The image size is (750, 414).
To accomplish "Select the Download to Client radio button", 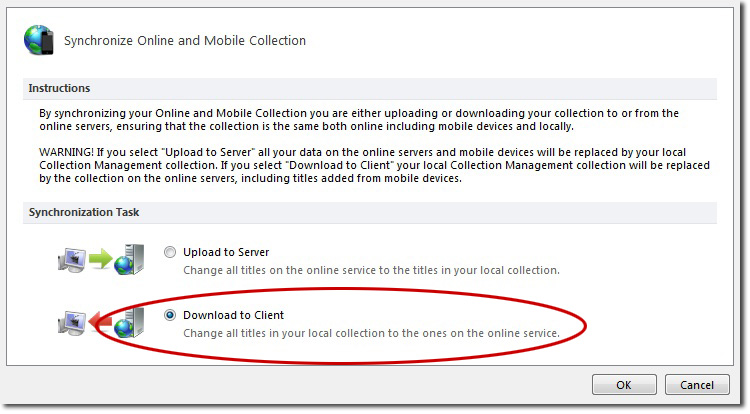I will (170, 315).
